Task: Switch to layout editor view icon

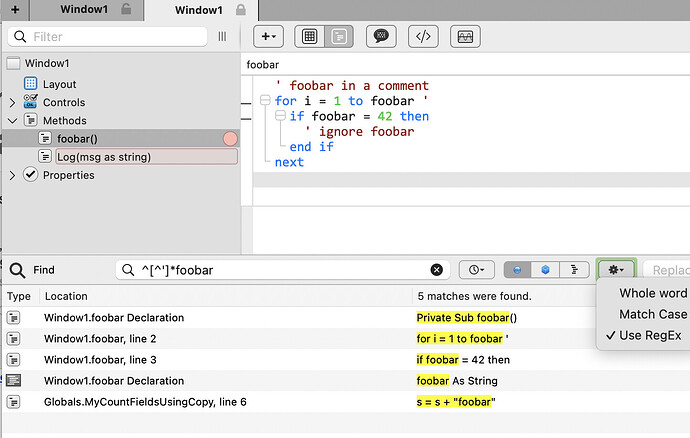Action: click(310, 36)
